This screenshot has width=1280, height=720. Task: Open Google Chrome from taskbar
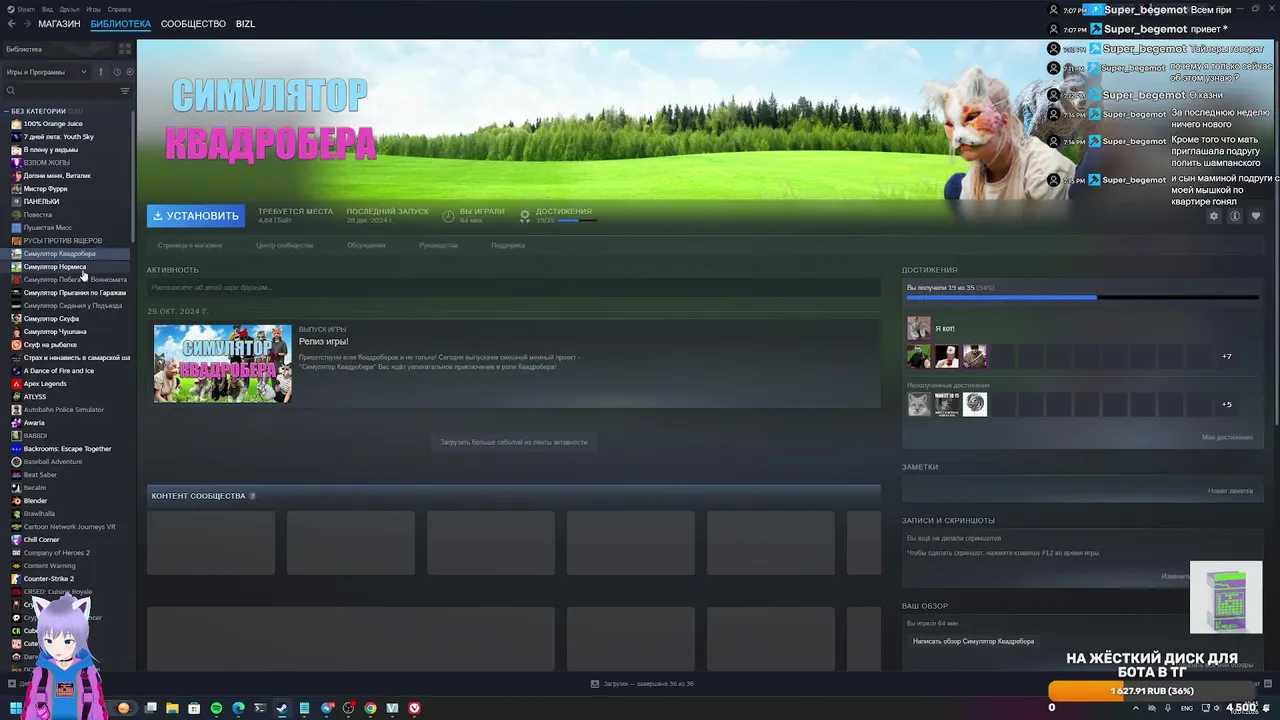point(370,708)
